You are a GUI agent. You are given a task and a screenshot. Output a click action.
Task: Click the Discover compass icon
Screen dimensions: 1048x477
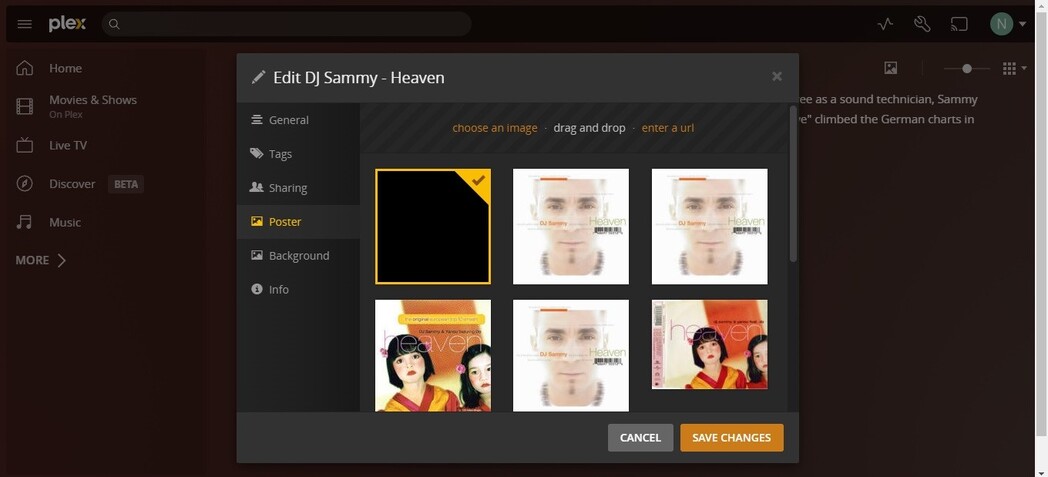coord(25,184)
